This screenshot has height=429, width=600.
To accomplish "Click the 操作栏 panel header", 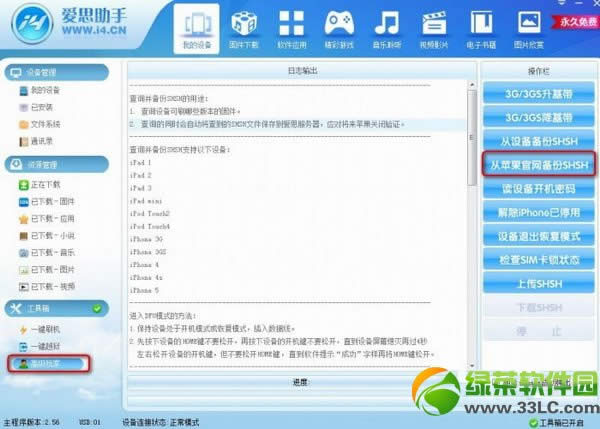I will [x=539, y=71].
